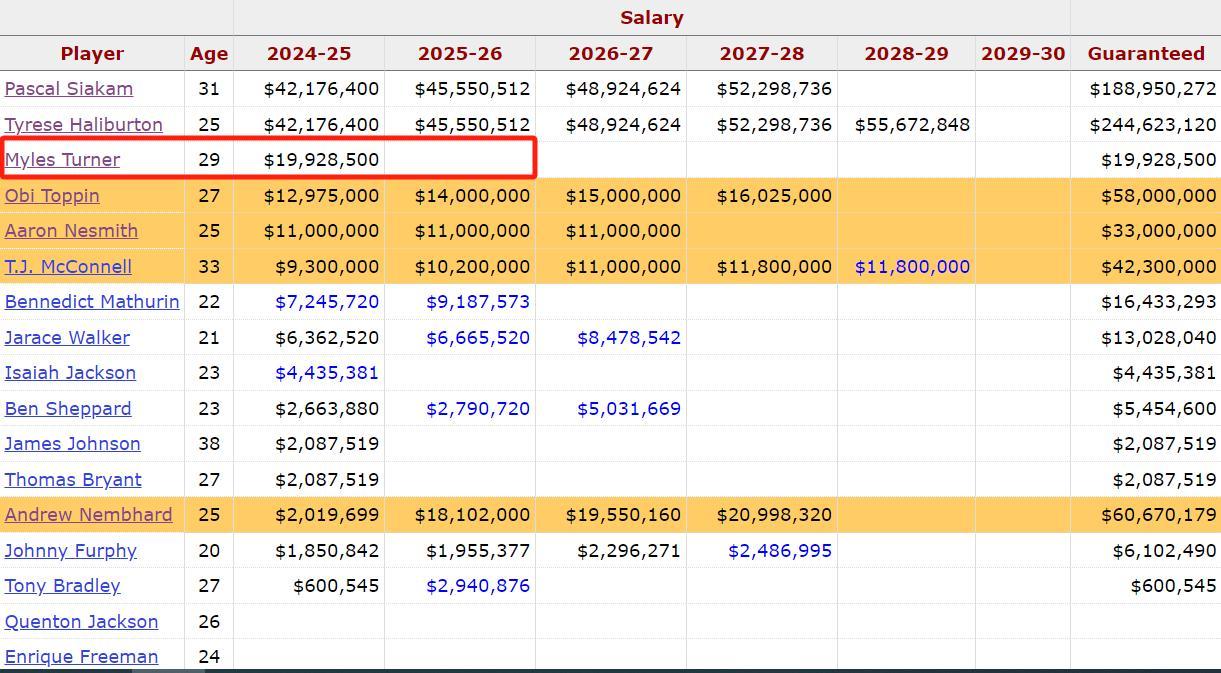This screenshot has height=673, width=1221.
Task: Click the Salary group header
Action: [x=652, y=18]
